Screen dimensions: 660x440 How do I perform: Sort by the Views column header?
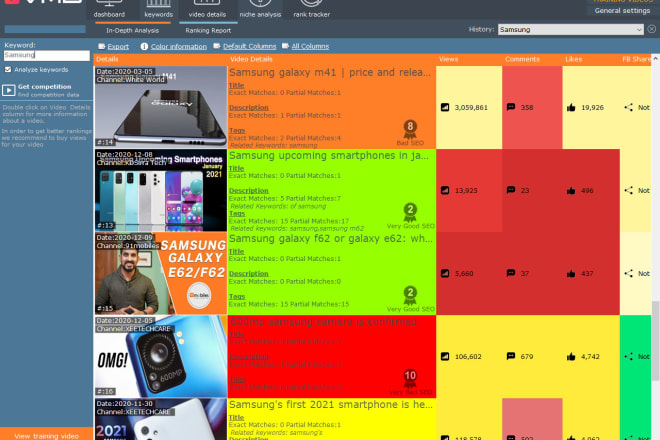click(448, 59)
